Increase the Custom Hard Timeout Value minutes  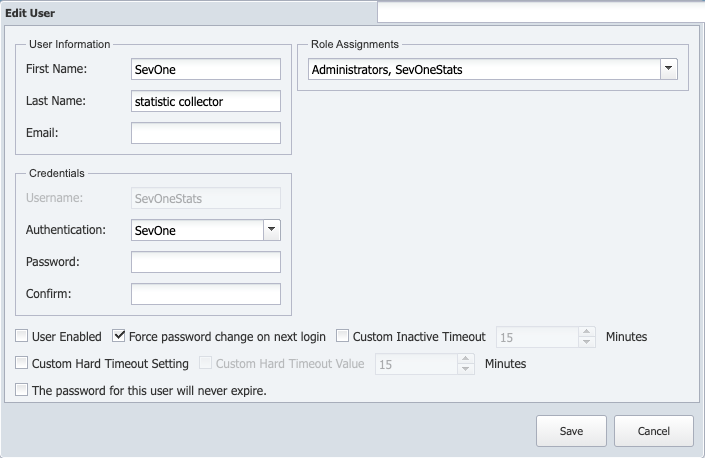point(466,359)
